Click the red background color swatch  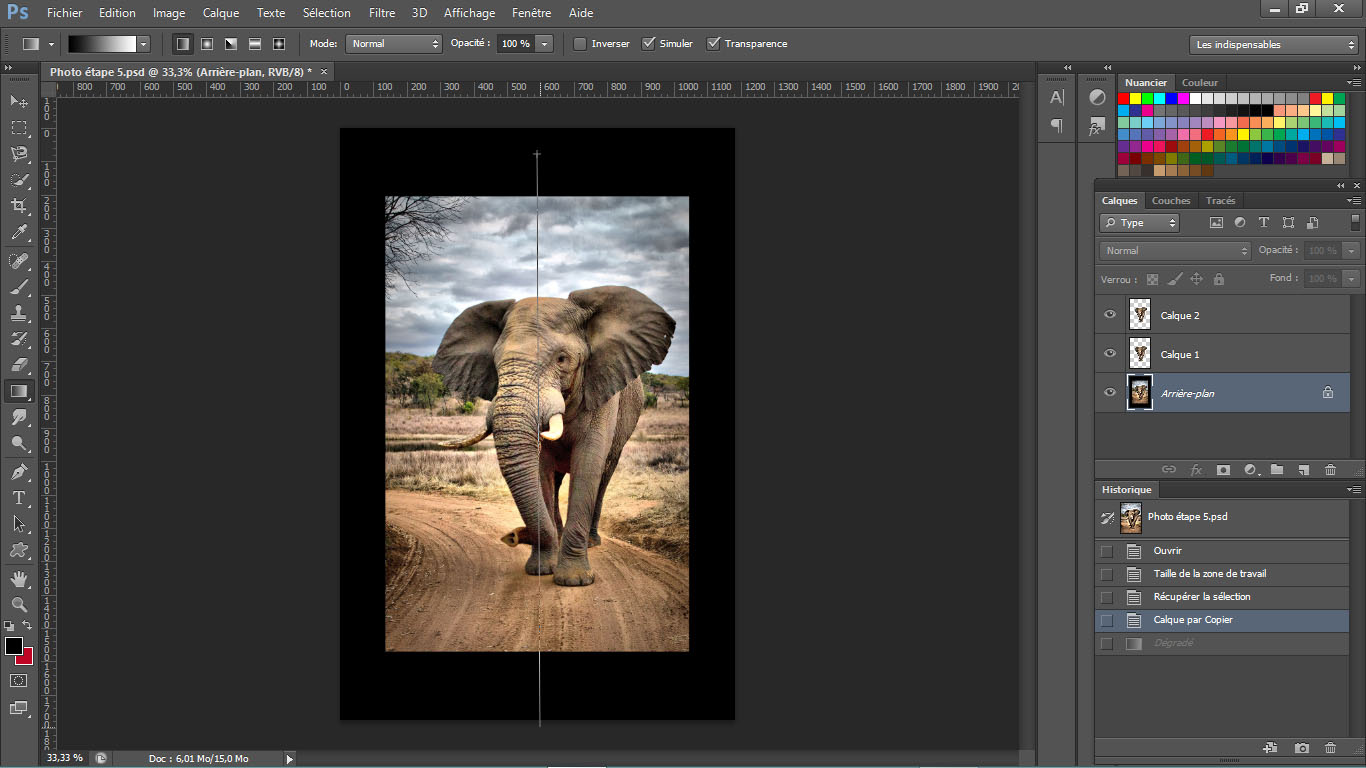(26, 658)
